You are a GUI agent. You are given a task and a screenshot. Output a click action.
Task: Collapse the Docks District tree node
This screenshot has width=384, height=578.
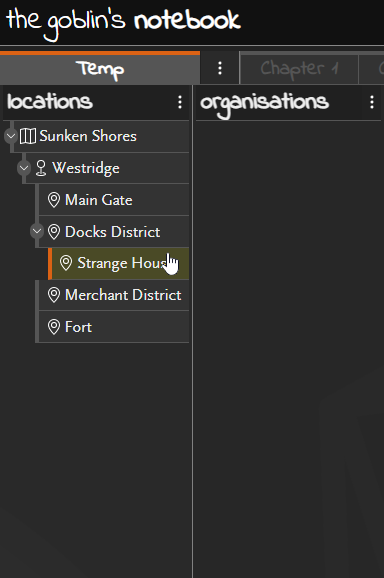pos(37,231)
